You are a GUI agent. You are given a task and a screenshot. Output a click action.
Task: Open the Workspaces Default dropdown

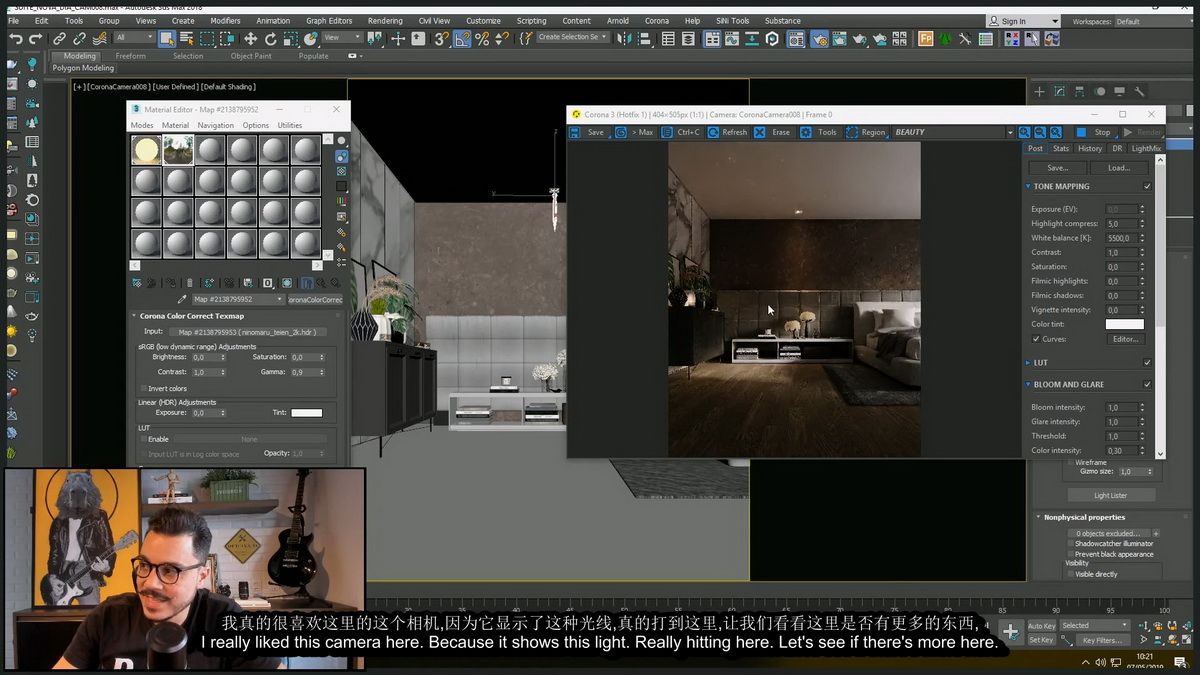[x=1153, y=21]
